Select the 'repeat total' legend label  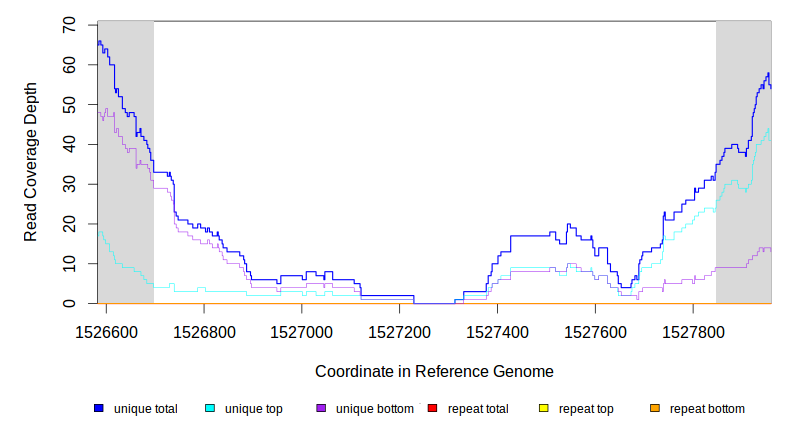tap(480, 409)
